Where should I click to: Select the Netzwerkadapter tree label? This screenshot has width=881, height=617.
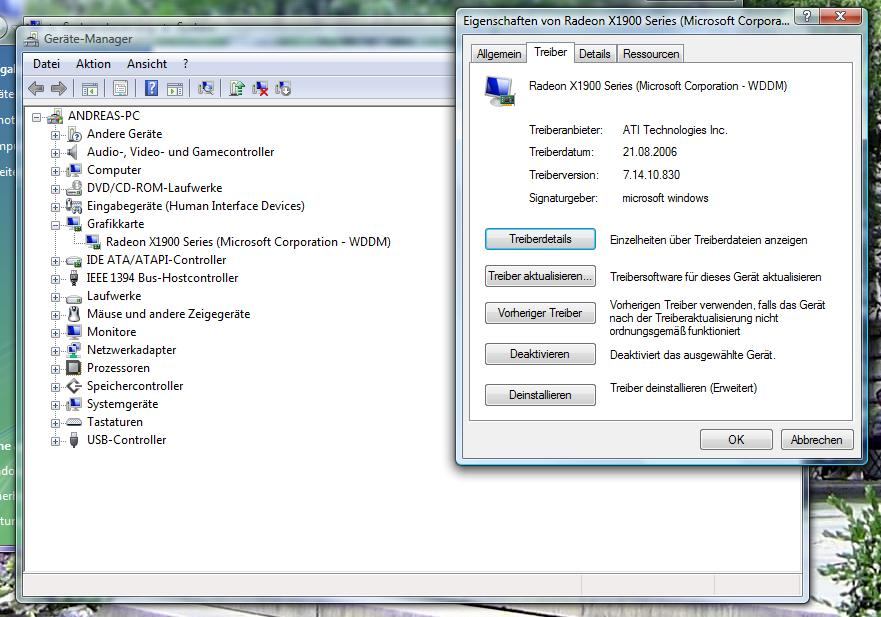pos(131,350)
